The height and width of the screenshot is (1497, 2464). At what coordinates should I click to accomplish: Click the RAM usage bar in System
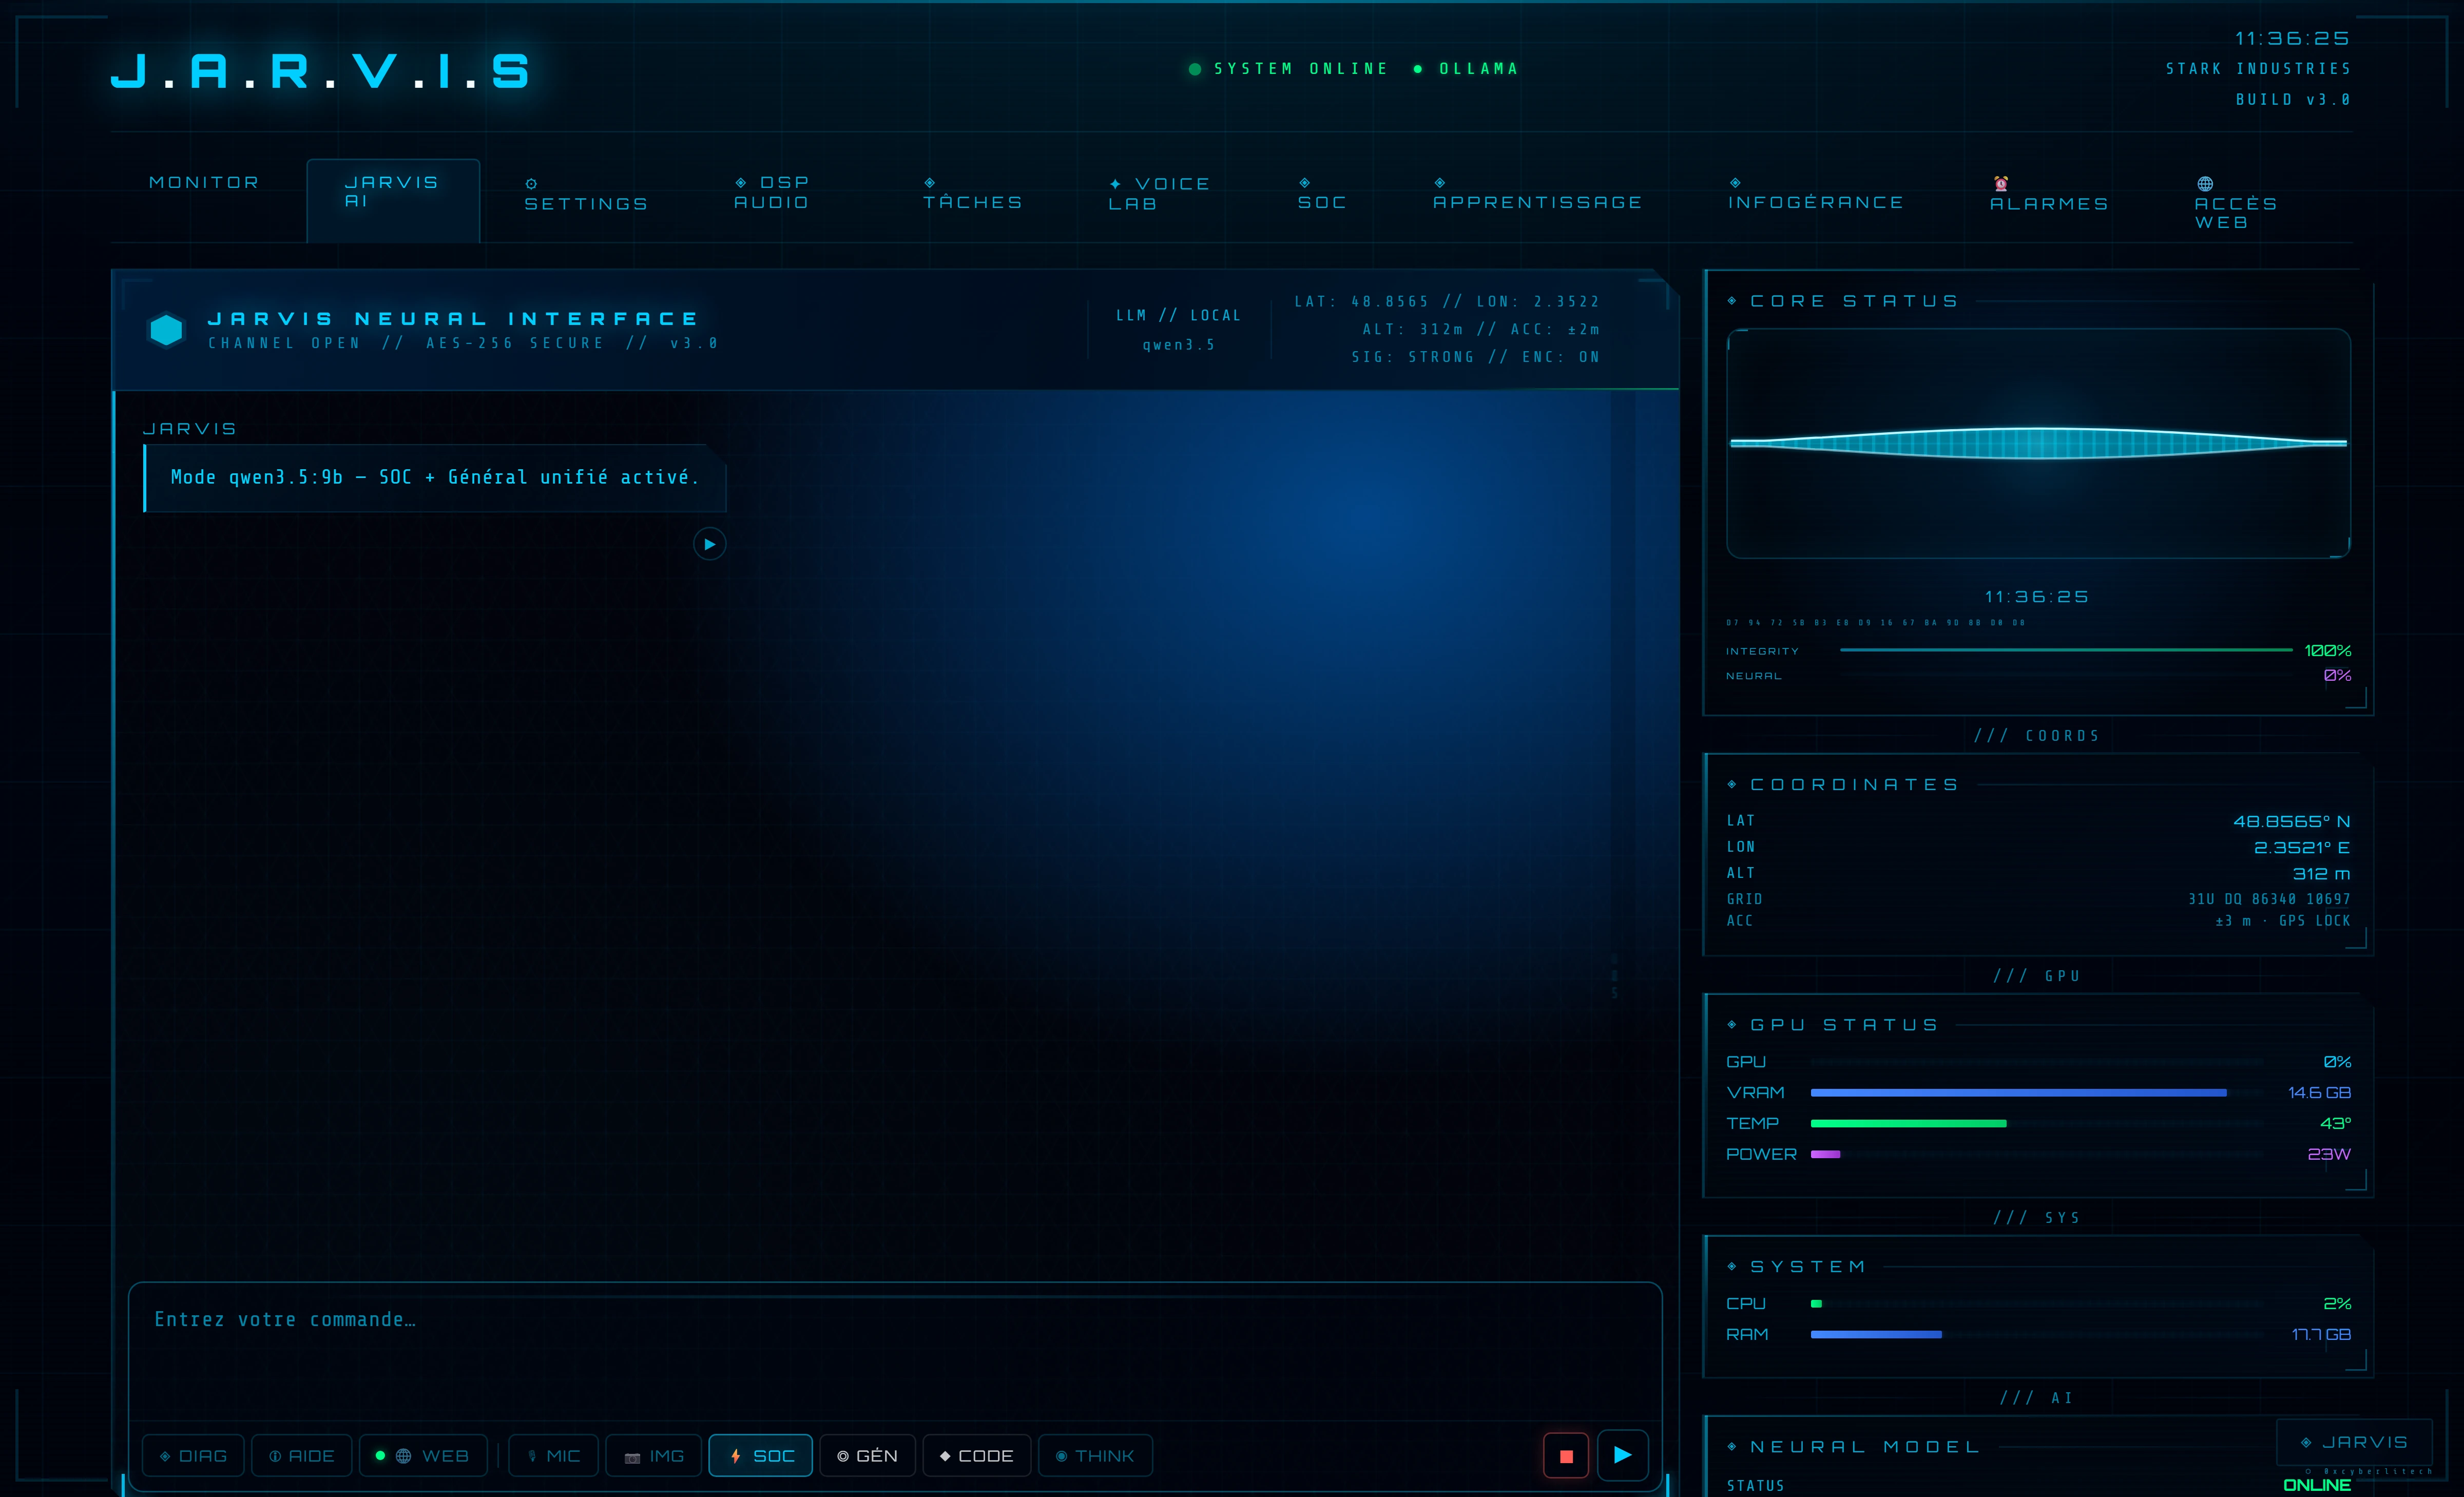(2036, 1334)
